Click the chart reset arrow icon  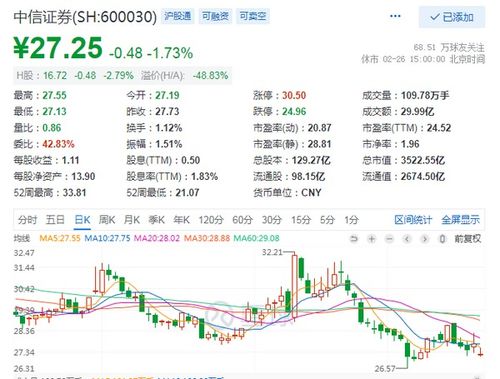click(354, 239)
